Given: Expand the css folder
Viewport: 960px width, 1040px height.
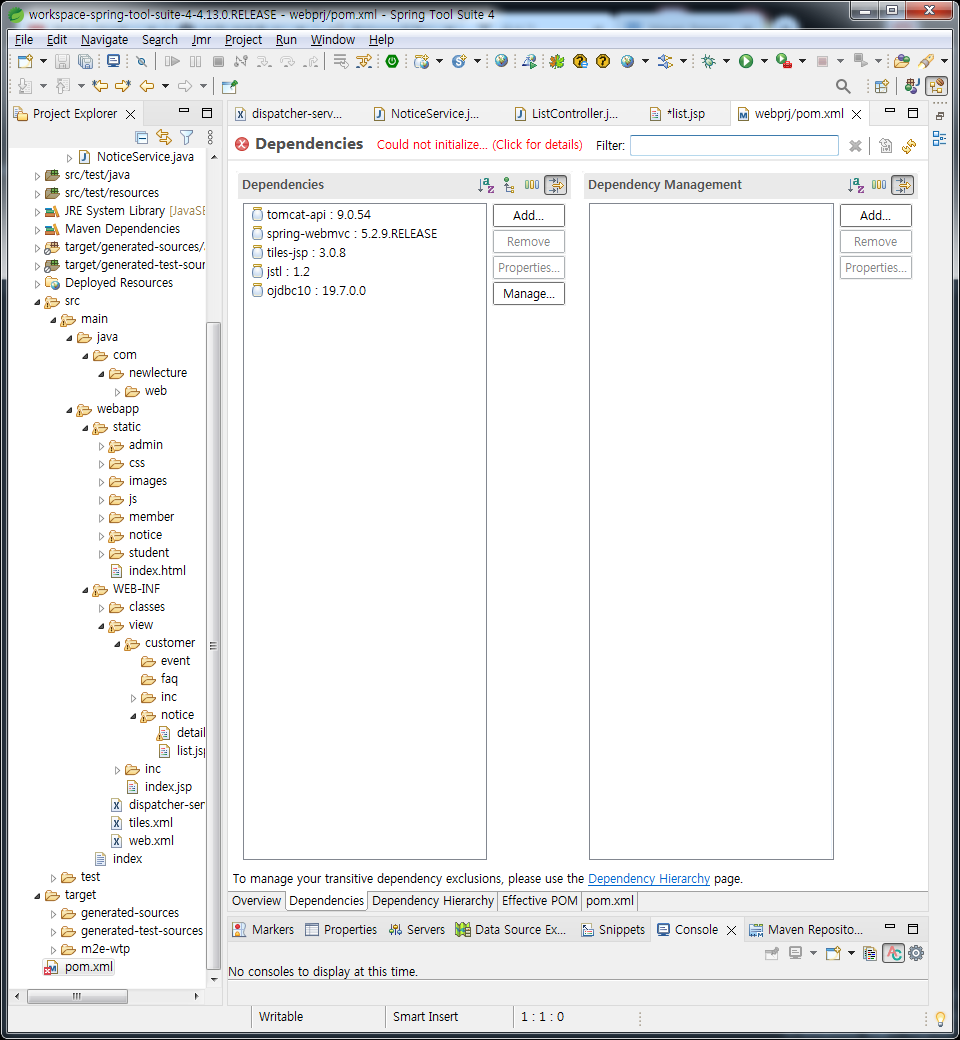Looking at the screenshot, I should tap(102, 464).
